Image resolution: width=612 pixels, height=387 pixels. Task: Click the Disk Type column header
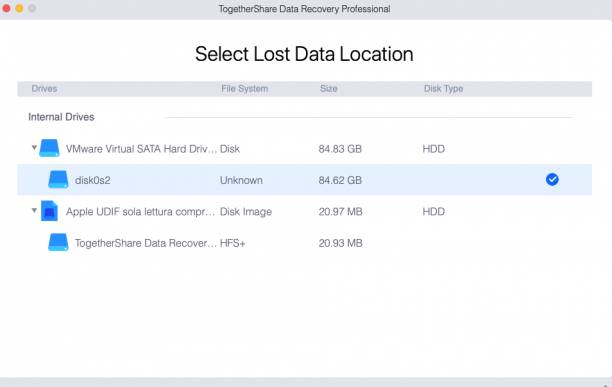click(x=443, y=89)
